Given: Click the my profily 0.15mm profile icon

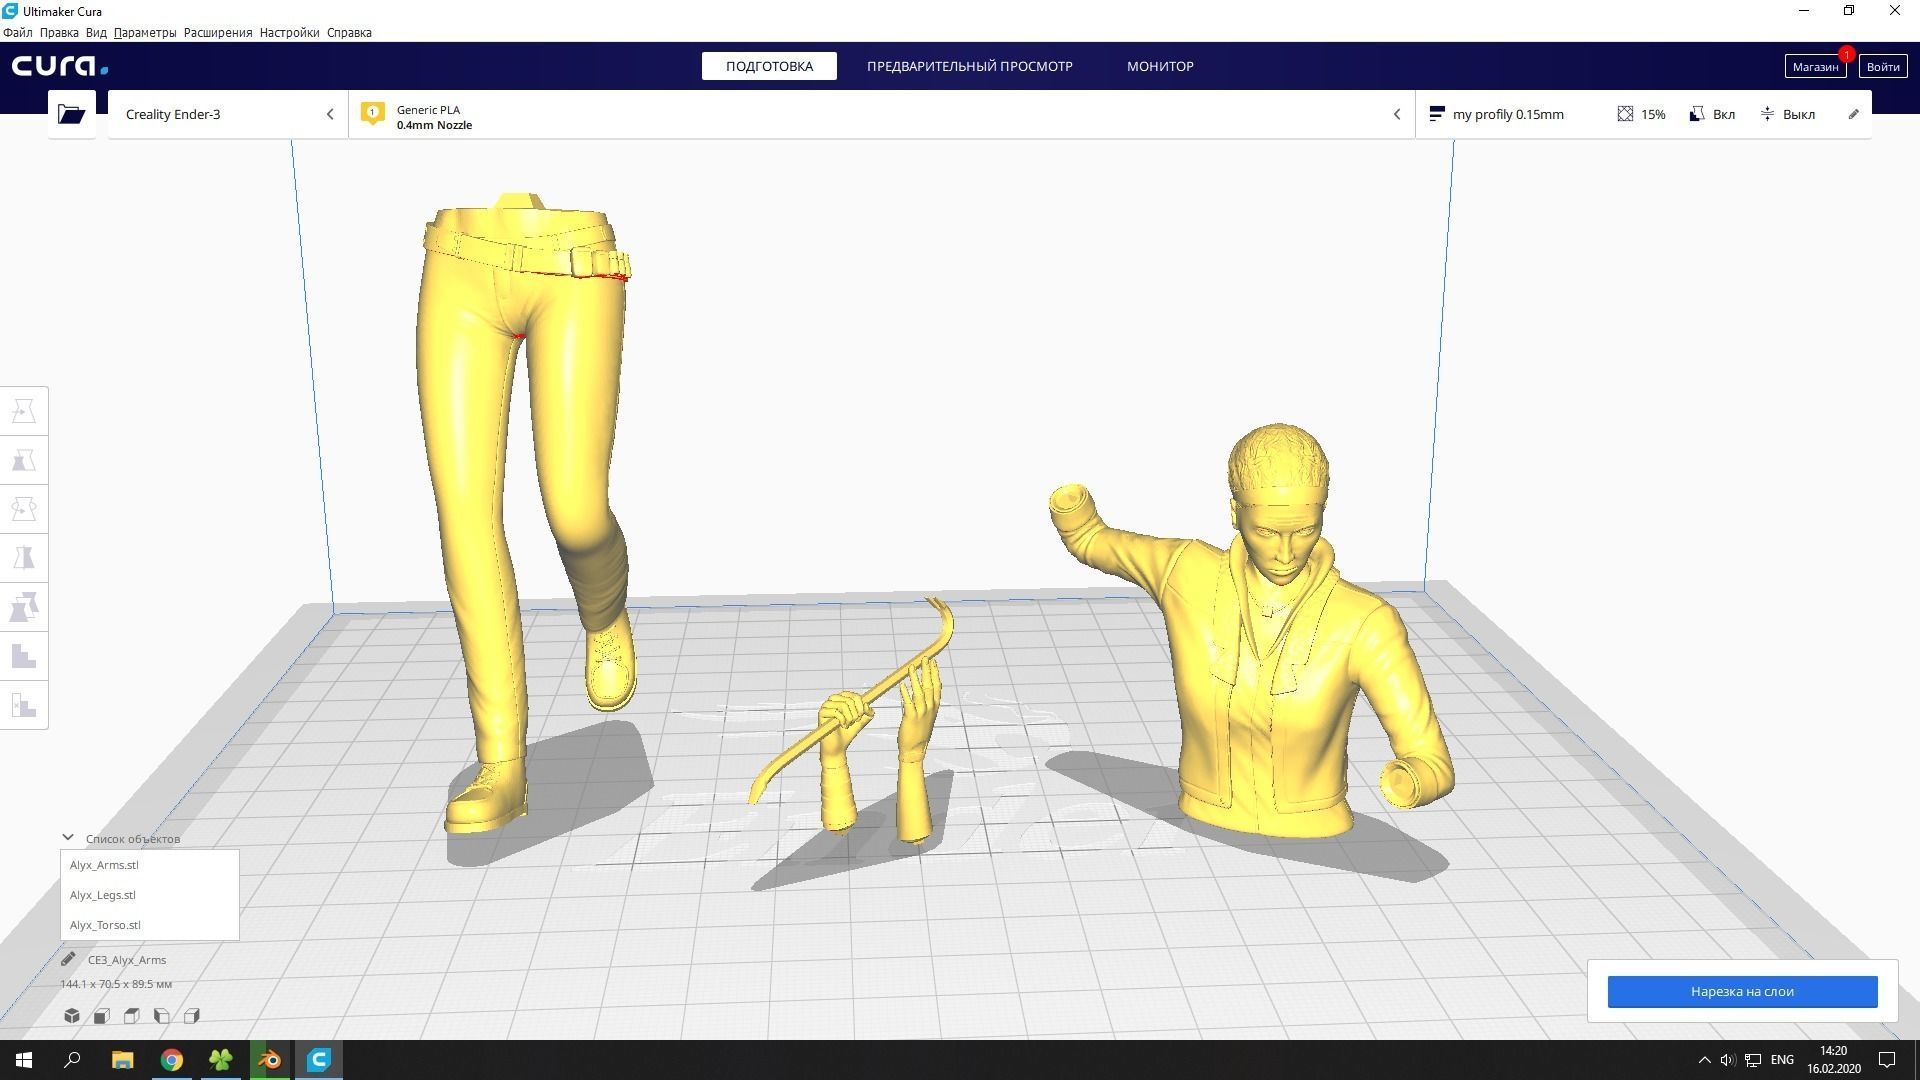Looking at the screenshot, I should [1437, 114].
